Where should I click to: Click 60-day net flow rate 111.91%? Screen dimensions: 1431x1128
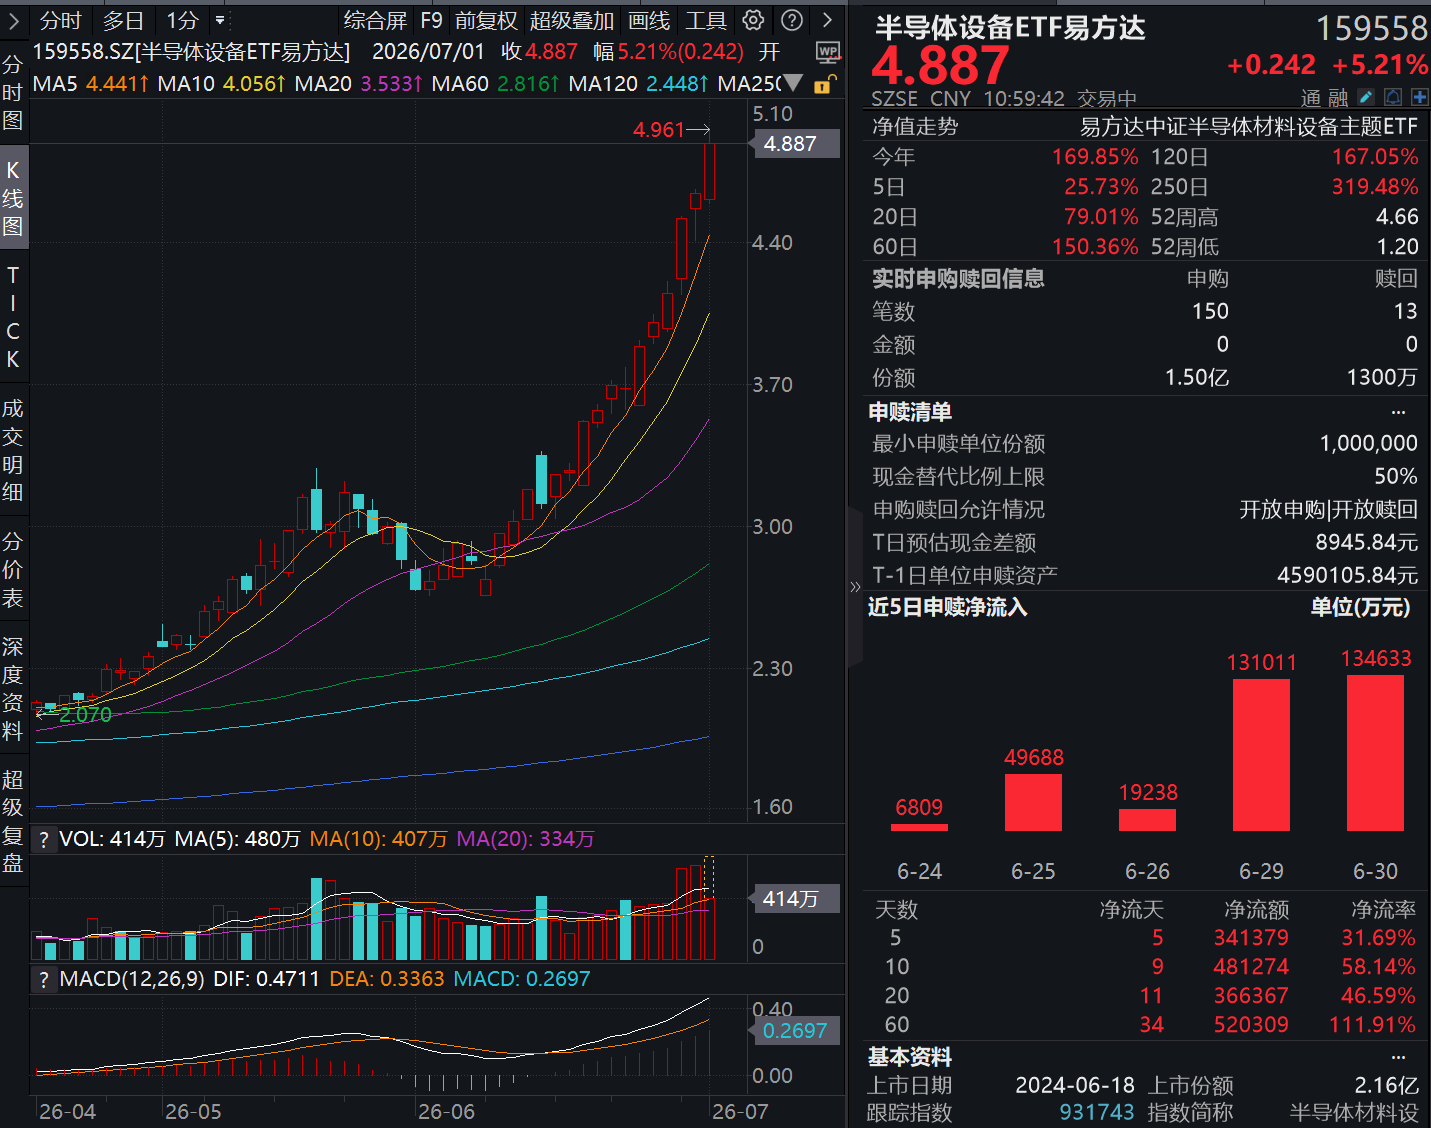click(1372, 1025)
